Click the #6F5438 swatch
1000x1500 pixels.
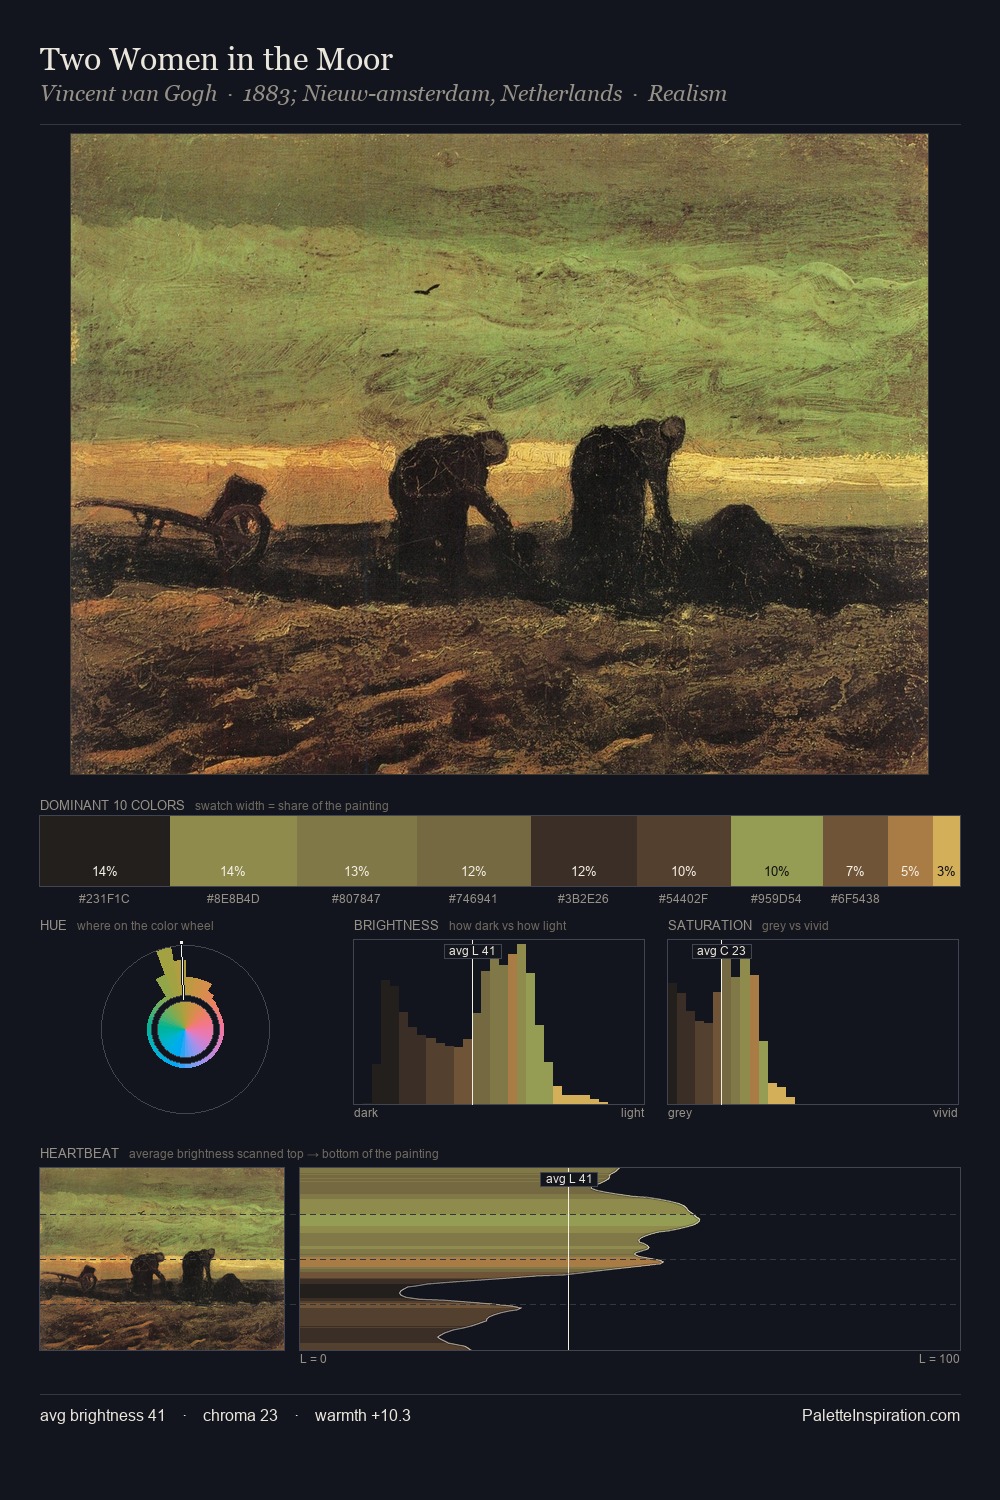[x=855, y=851]
